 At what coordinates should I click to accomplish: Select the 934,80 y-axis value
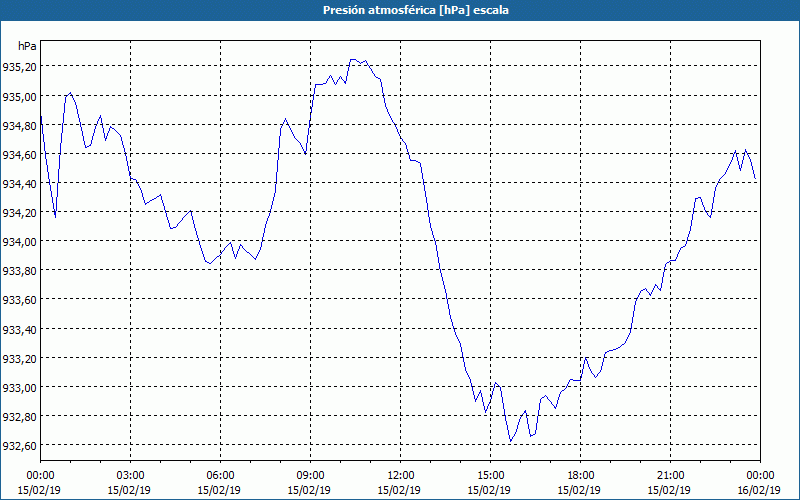tap(19, 126)
